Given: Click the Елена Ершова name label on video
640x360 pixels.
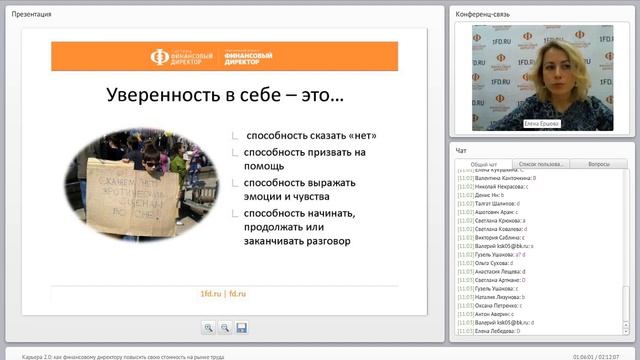Looking at the screenshot, I should tap(542, 123).
